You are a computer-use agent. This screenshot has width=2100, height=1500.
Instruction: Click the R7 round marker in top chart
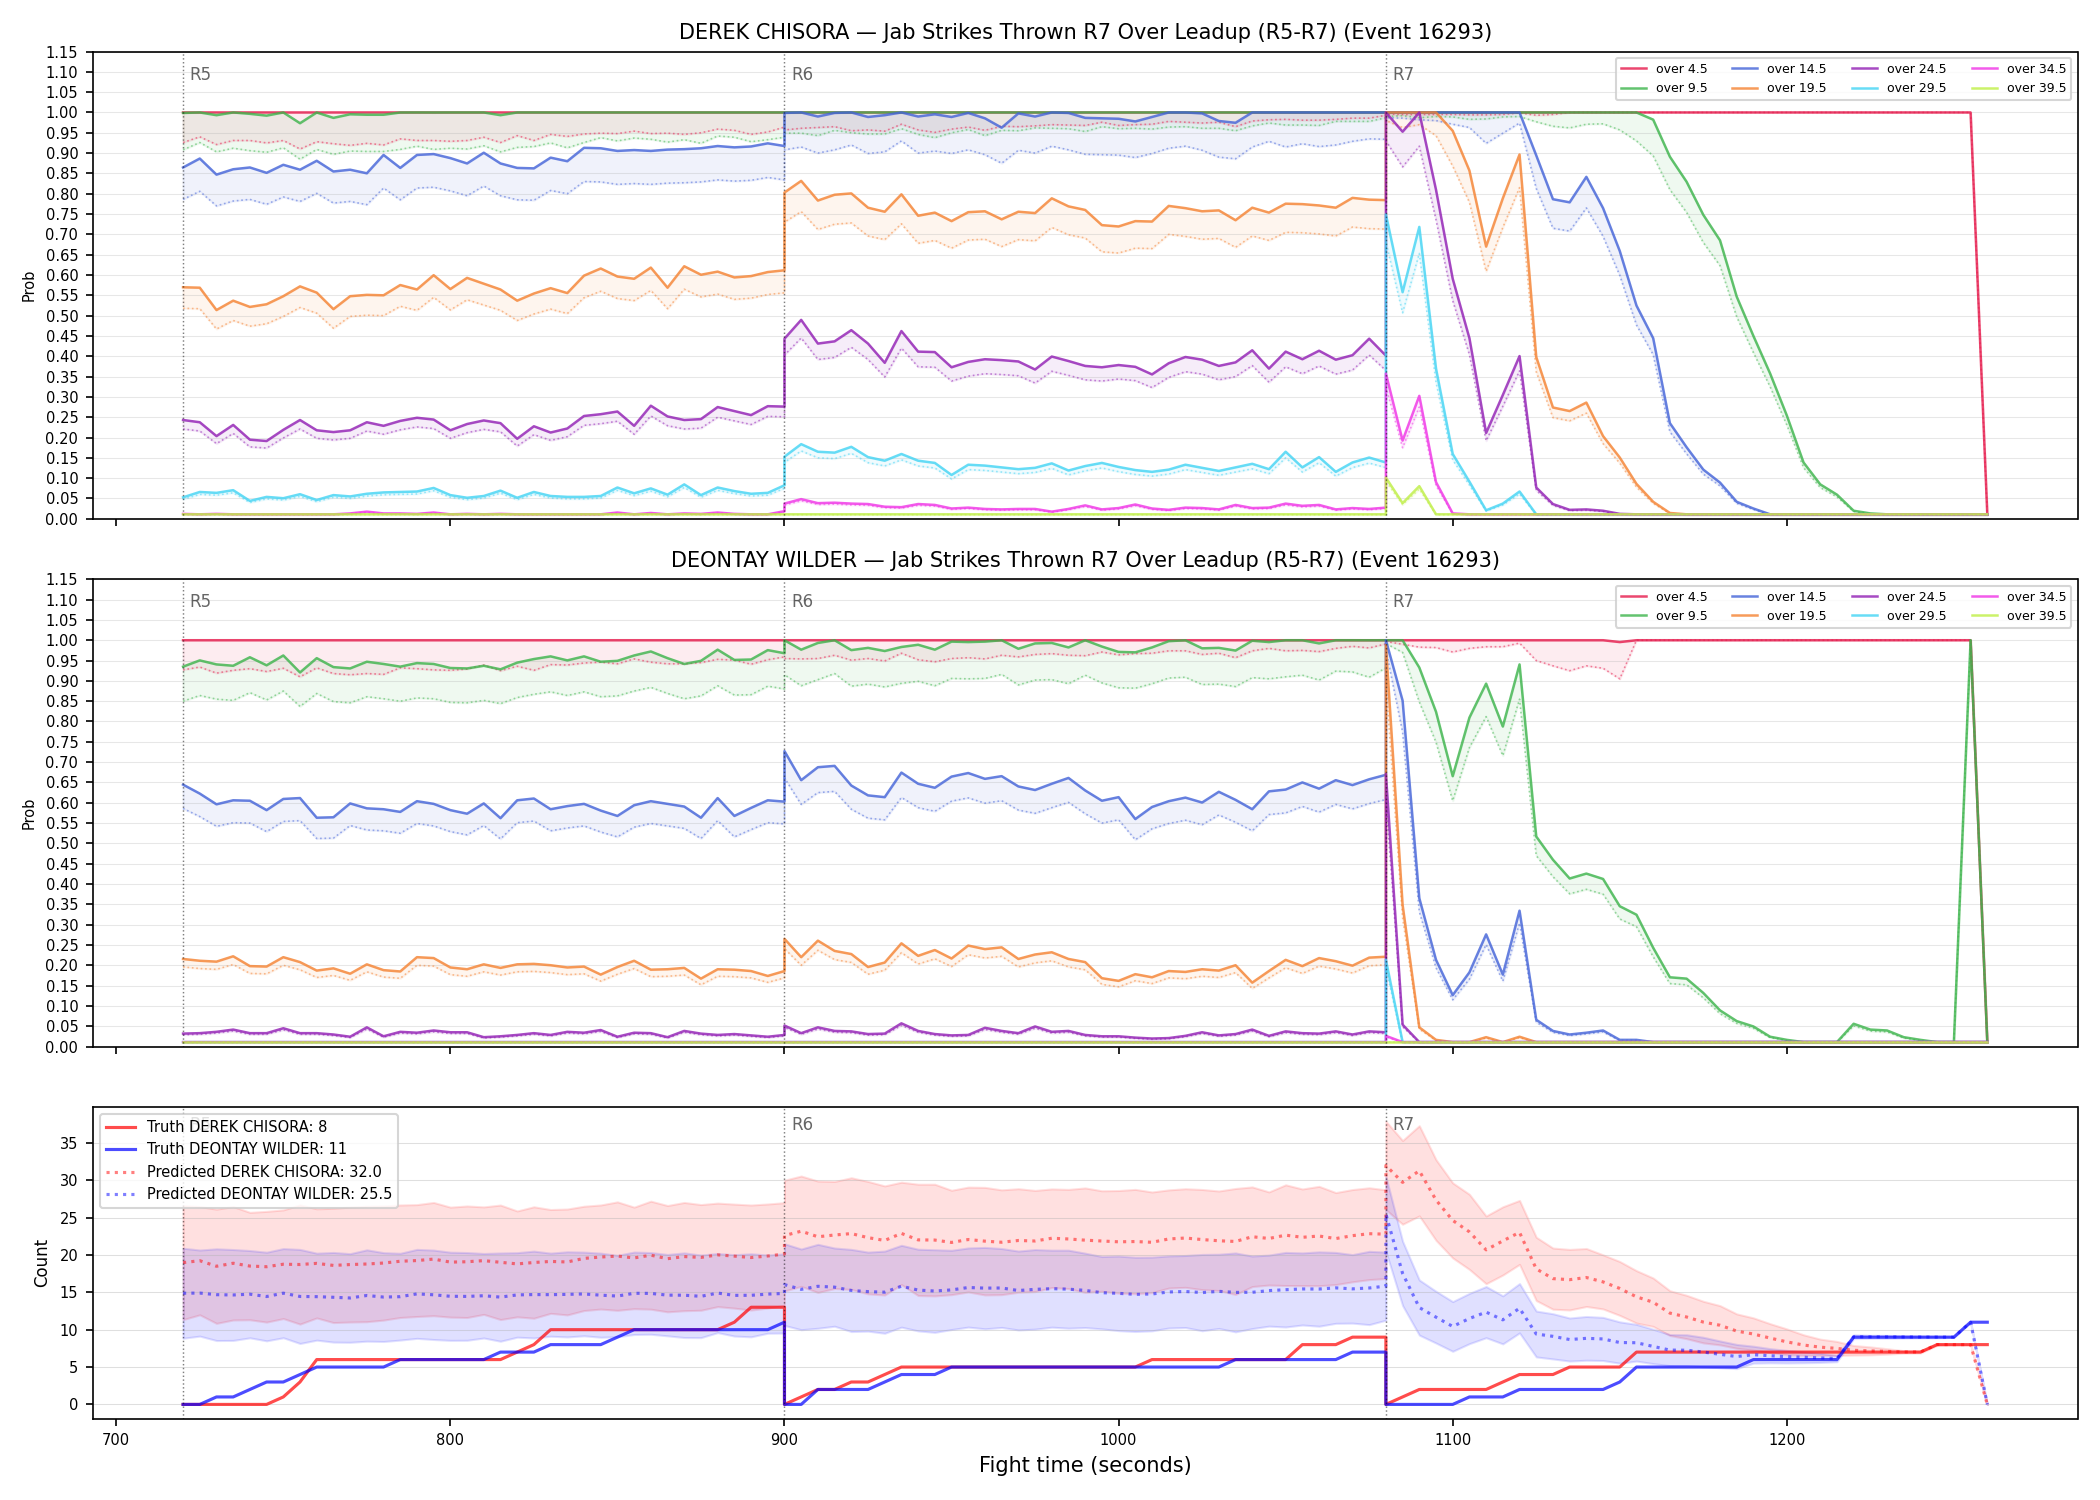point(1403,74)
